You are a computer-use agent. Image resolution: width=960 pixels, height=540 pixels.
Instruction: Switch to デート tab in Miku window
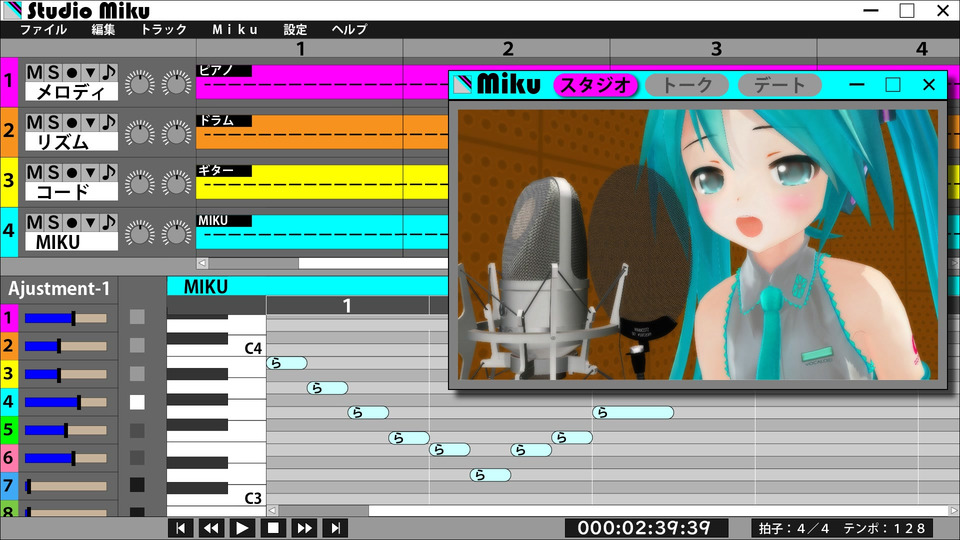(779, 85)
